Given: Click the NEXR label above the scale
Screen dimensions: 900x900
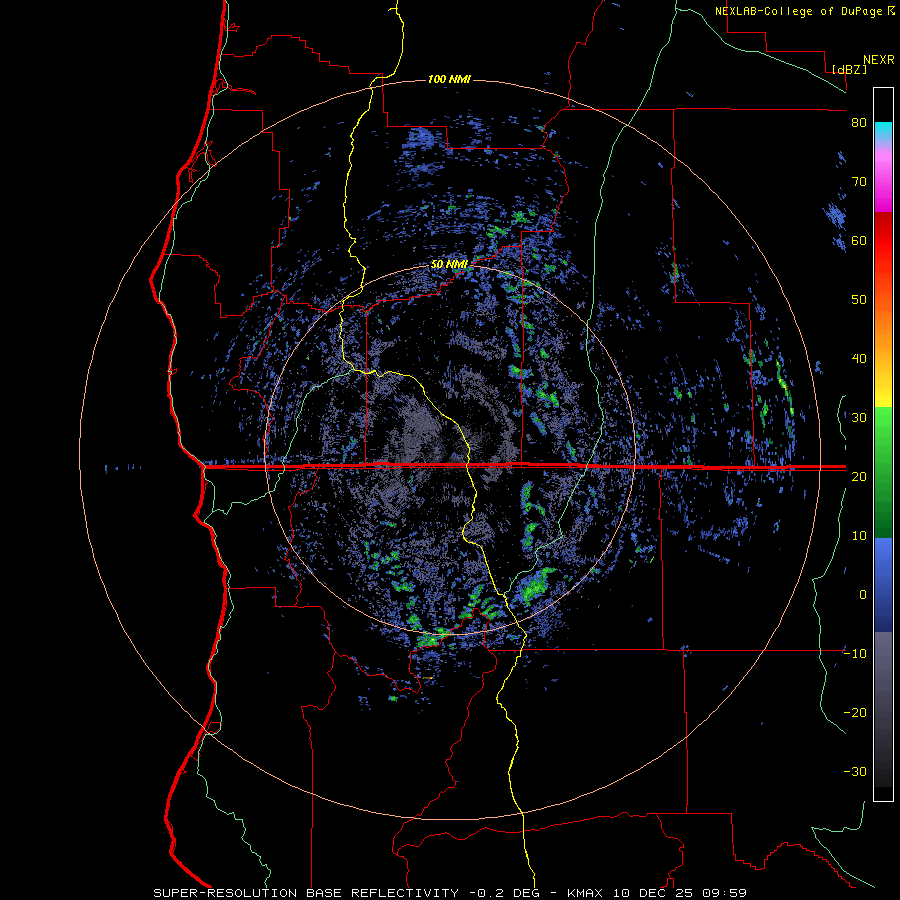Looking at the screenshot, I should pos(879,60).
